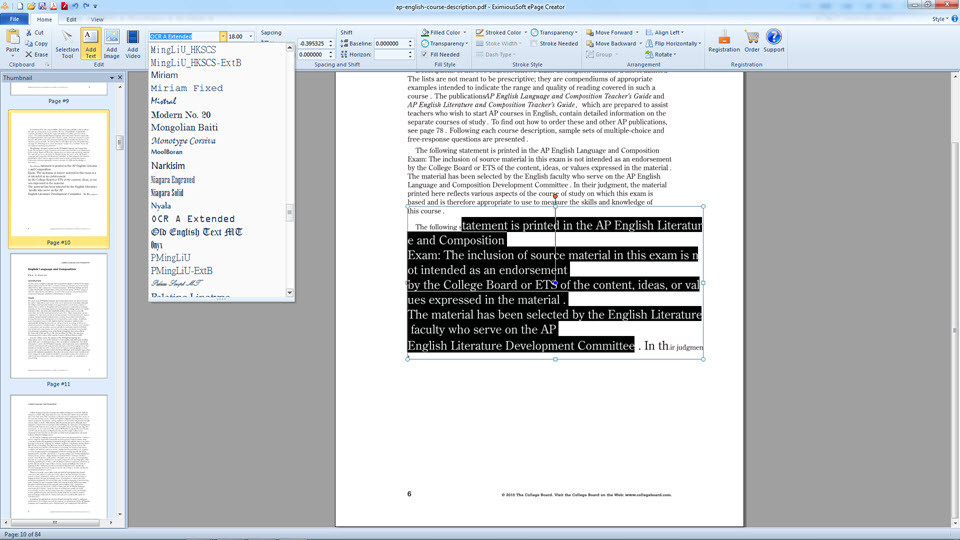Open the Thumbnail panel options arrow
Screen dimensions: 960x540
[111, 78]
